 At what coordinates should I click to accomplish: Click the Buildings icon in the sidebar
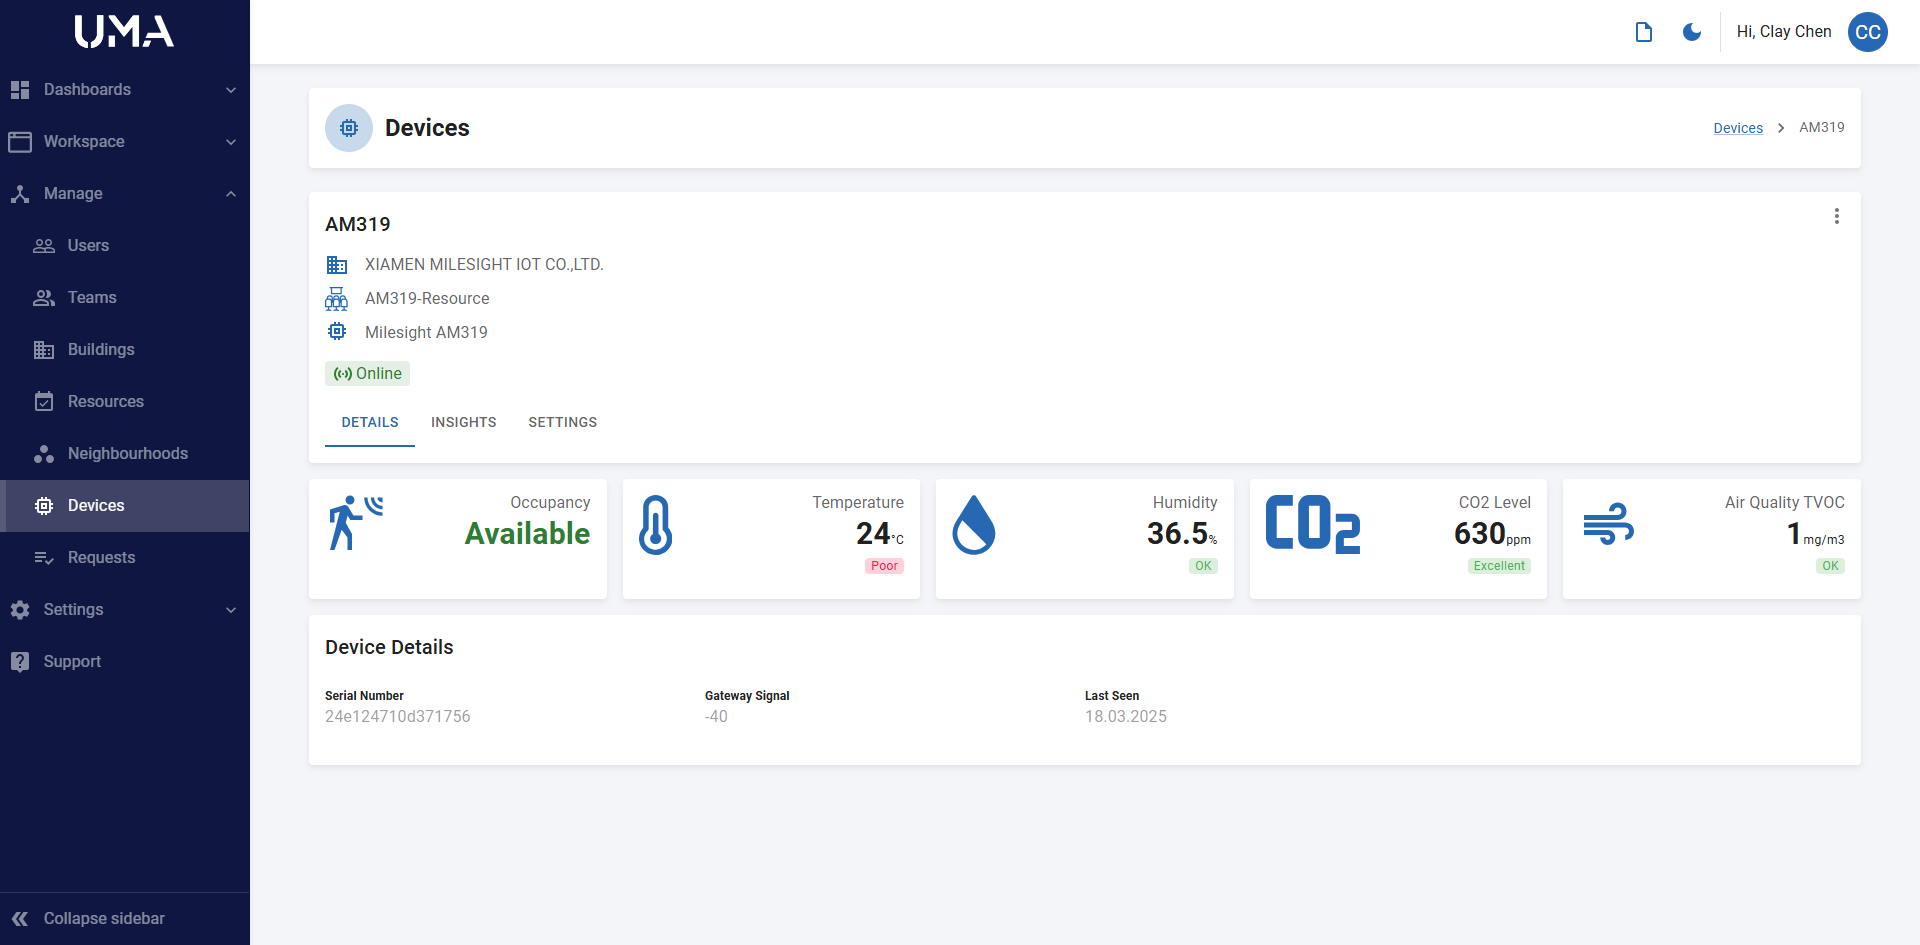pos(44,350)
